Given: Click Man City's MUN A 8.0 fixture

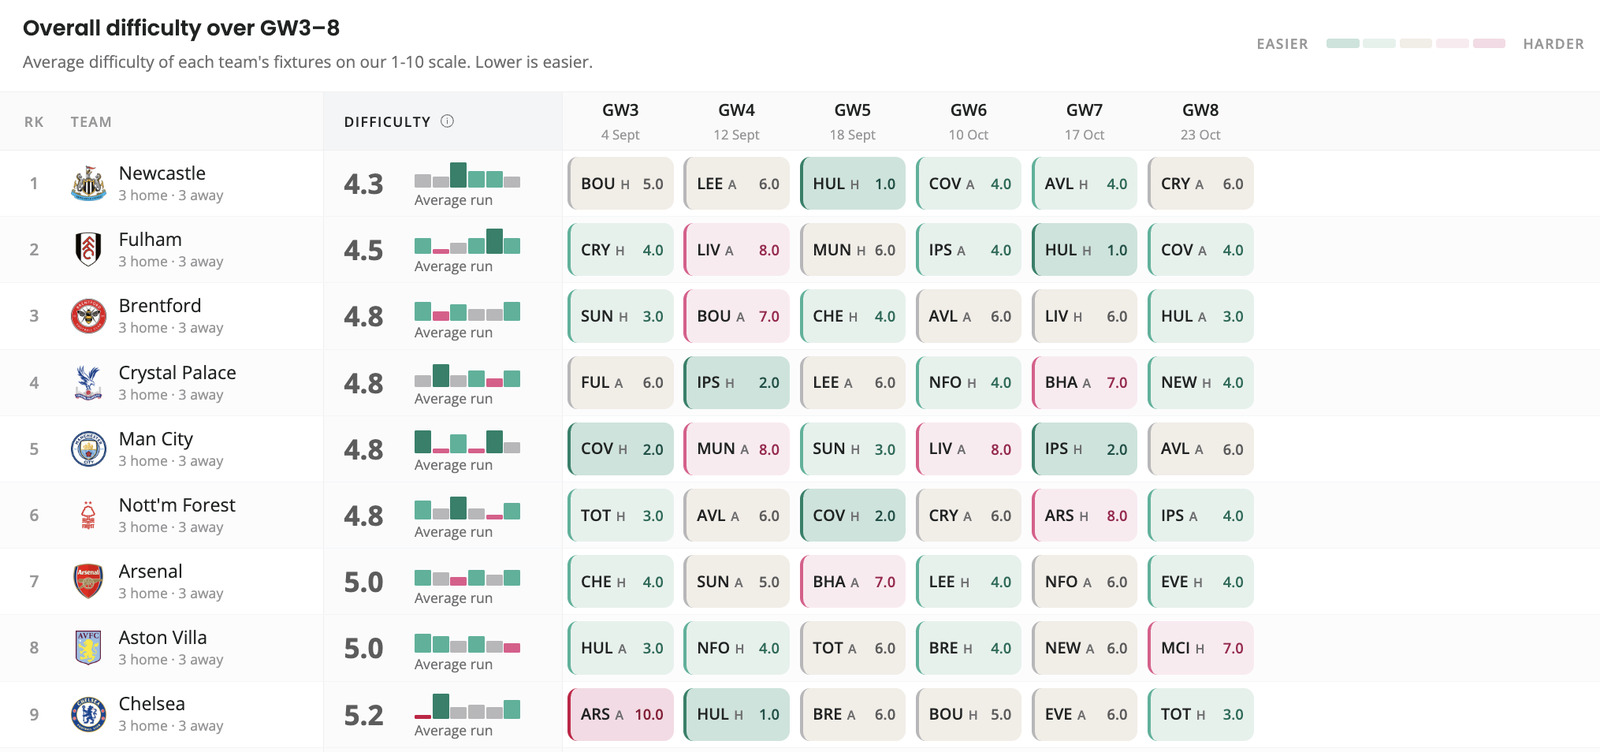Looking at the screenshot, I should point(737,449).
